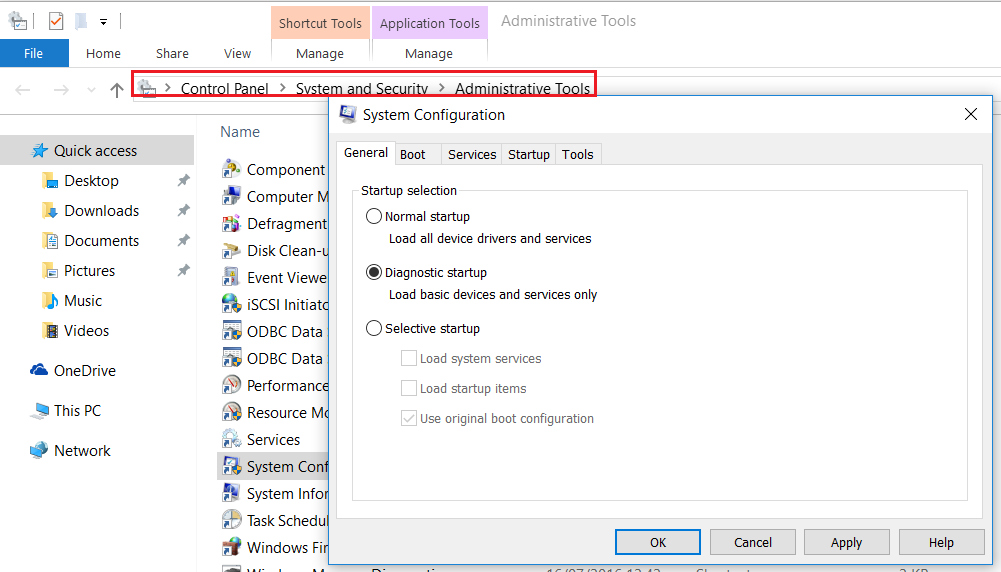
Task: Select the Diagnostic startup radio button
Action: [x=373, y=273]
